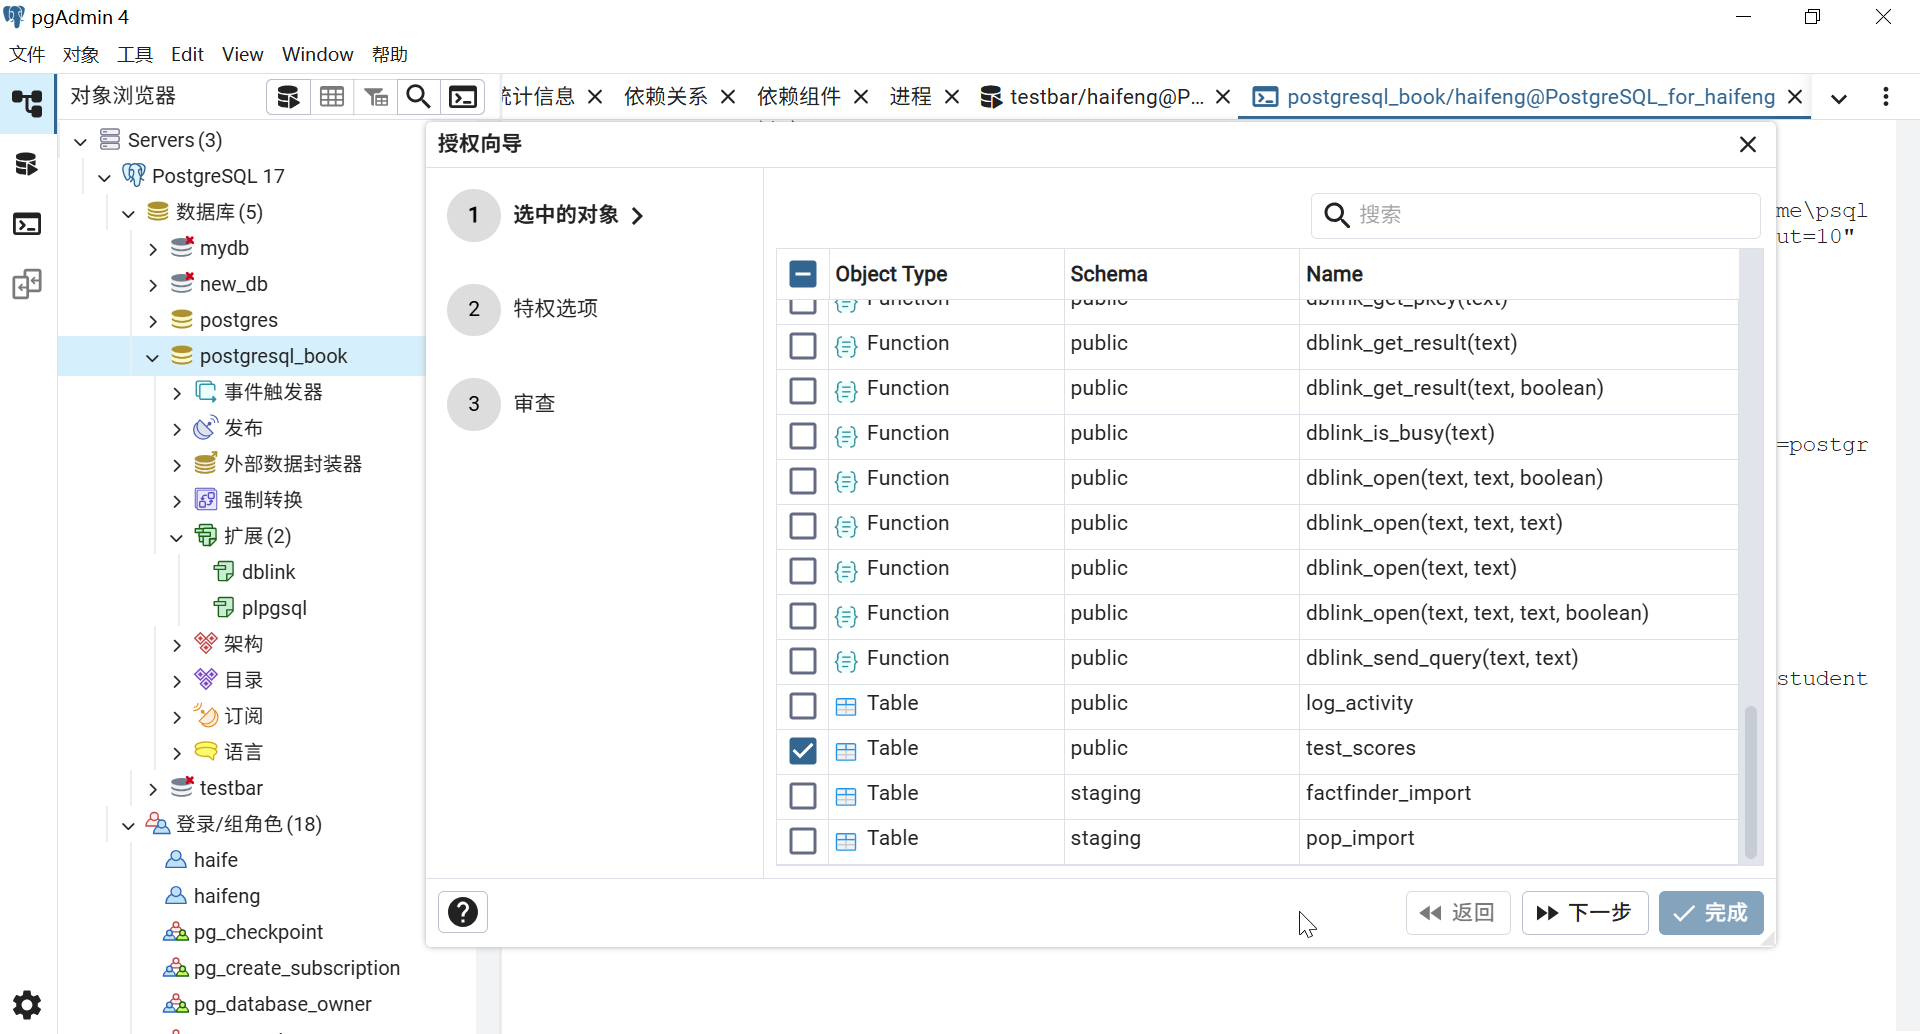This screenshot has height=1034, width=1920.
Task: Click the Query Tool icon in browser toolbar
Action: [288, 97]
